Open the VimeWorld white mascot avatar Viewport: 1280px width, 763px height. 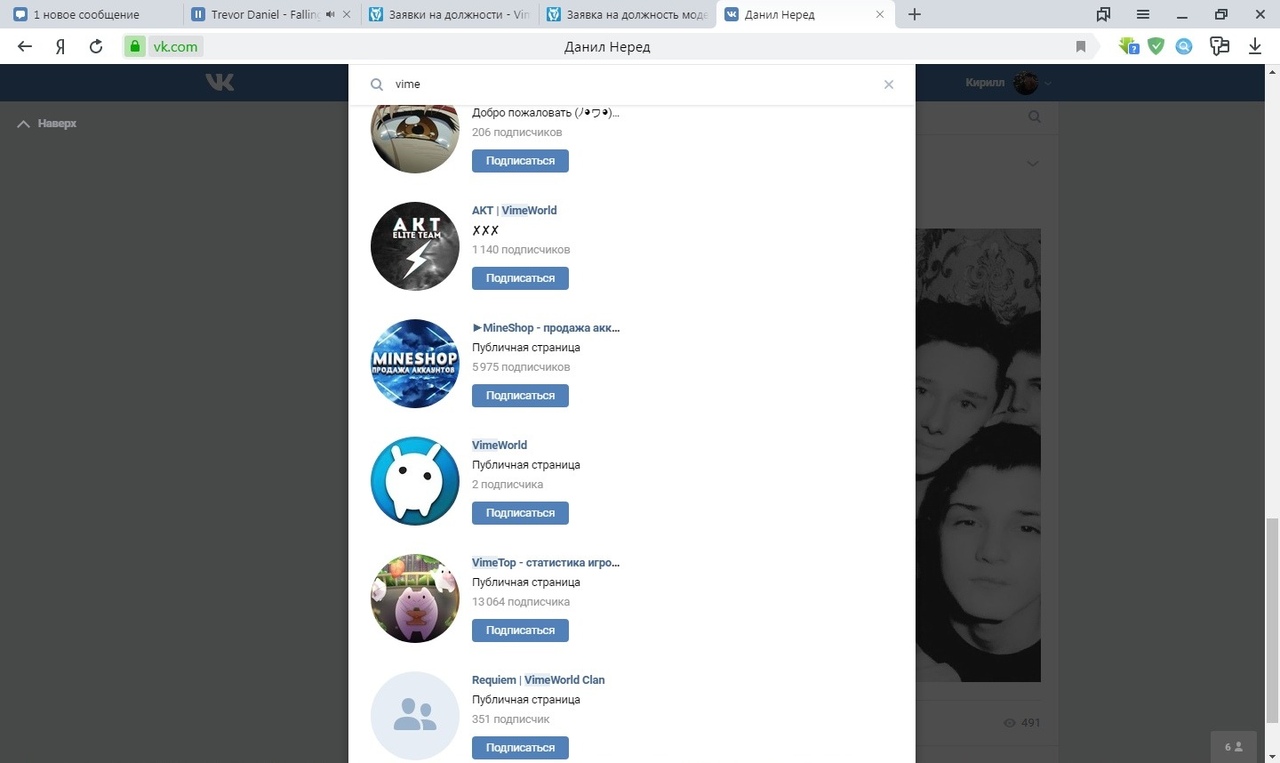pos(415,481)
